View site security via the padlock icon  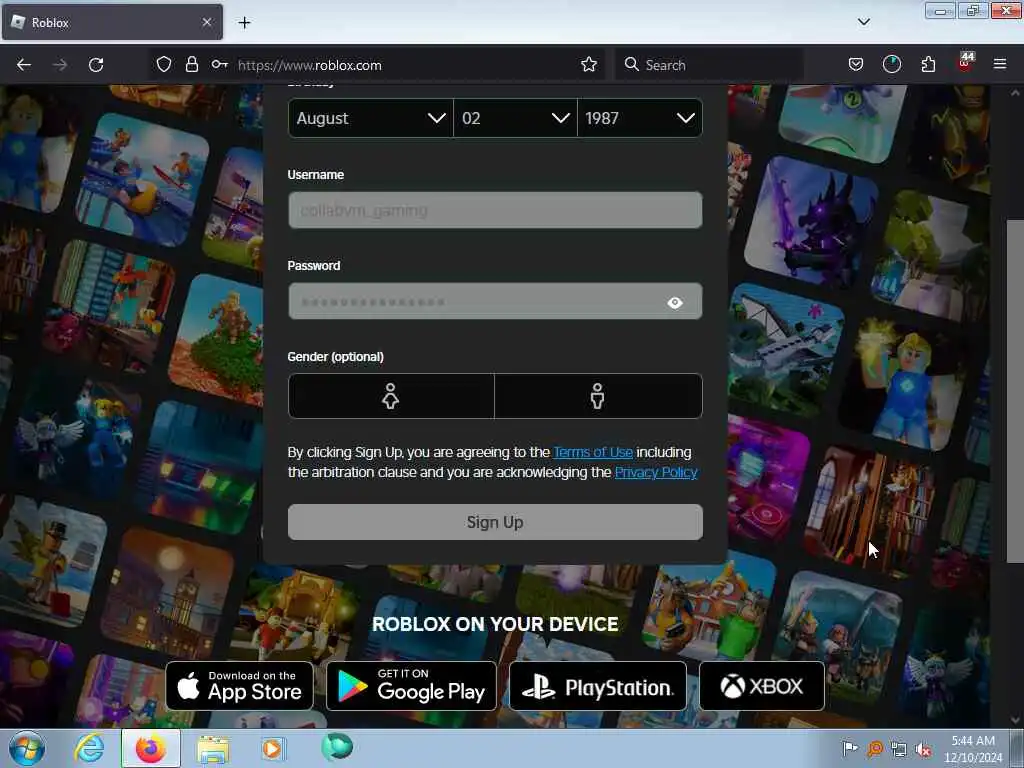pos(191,65)
